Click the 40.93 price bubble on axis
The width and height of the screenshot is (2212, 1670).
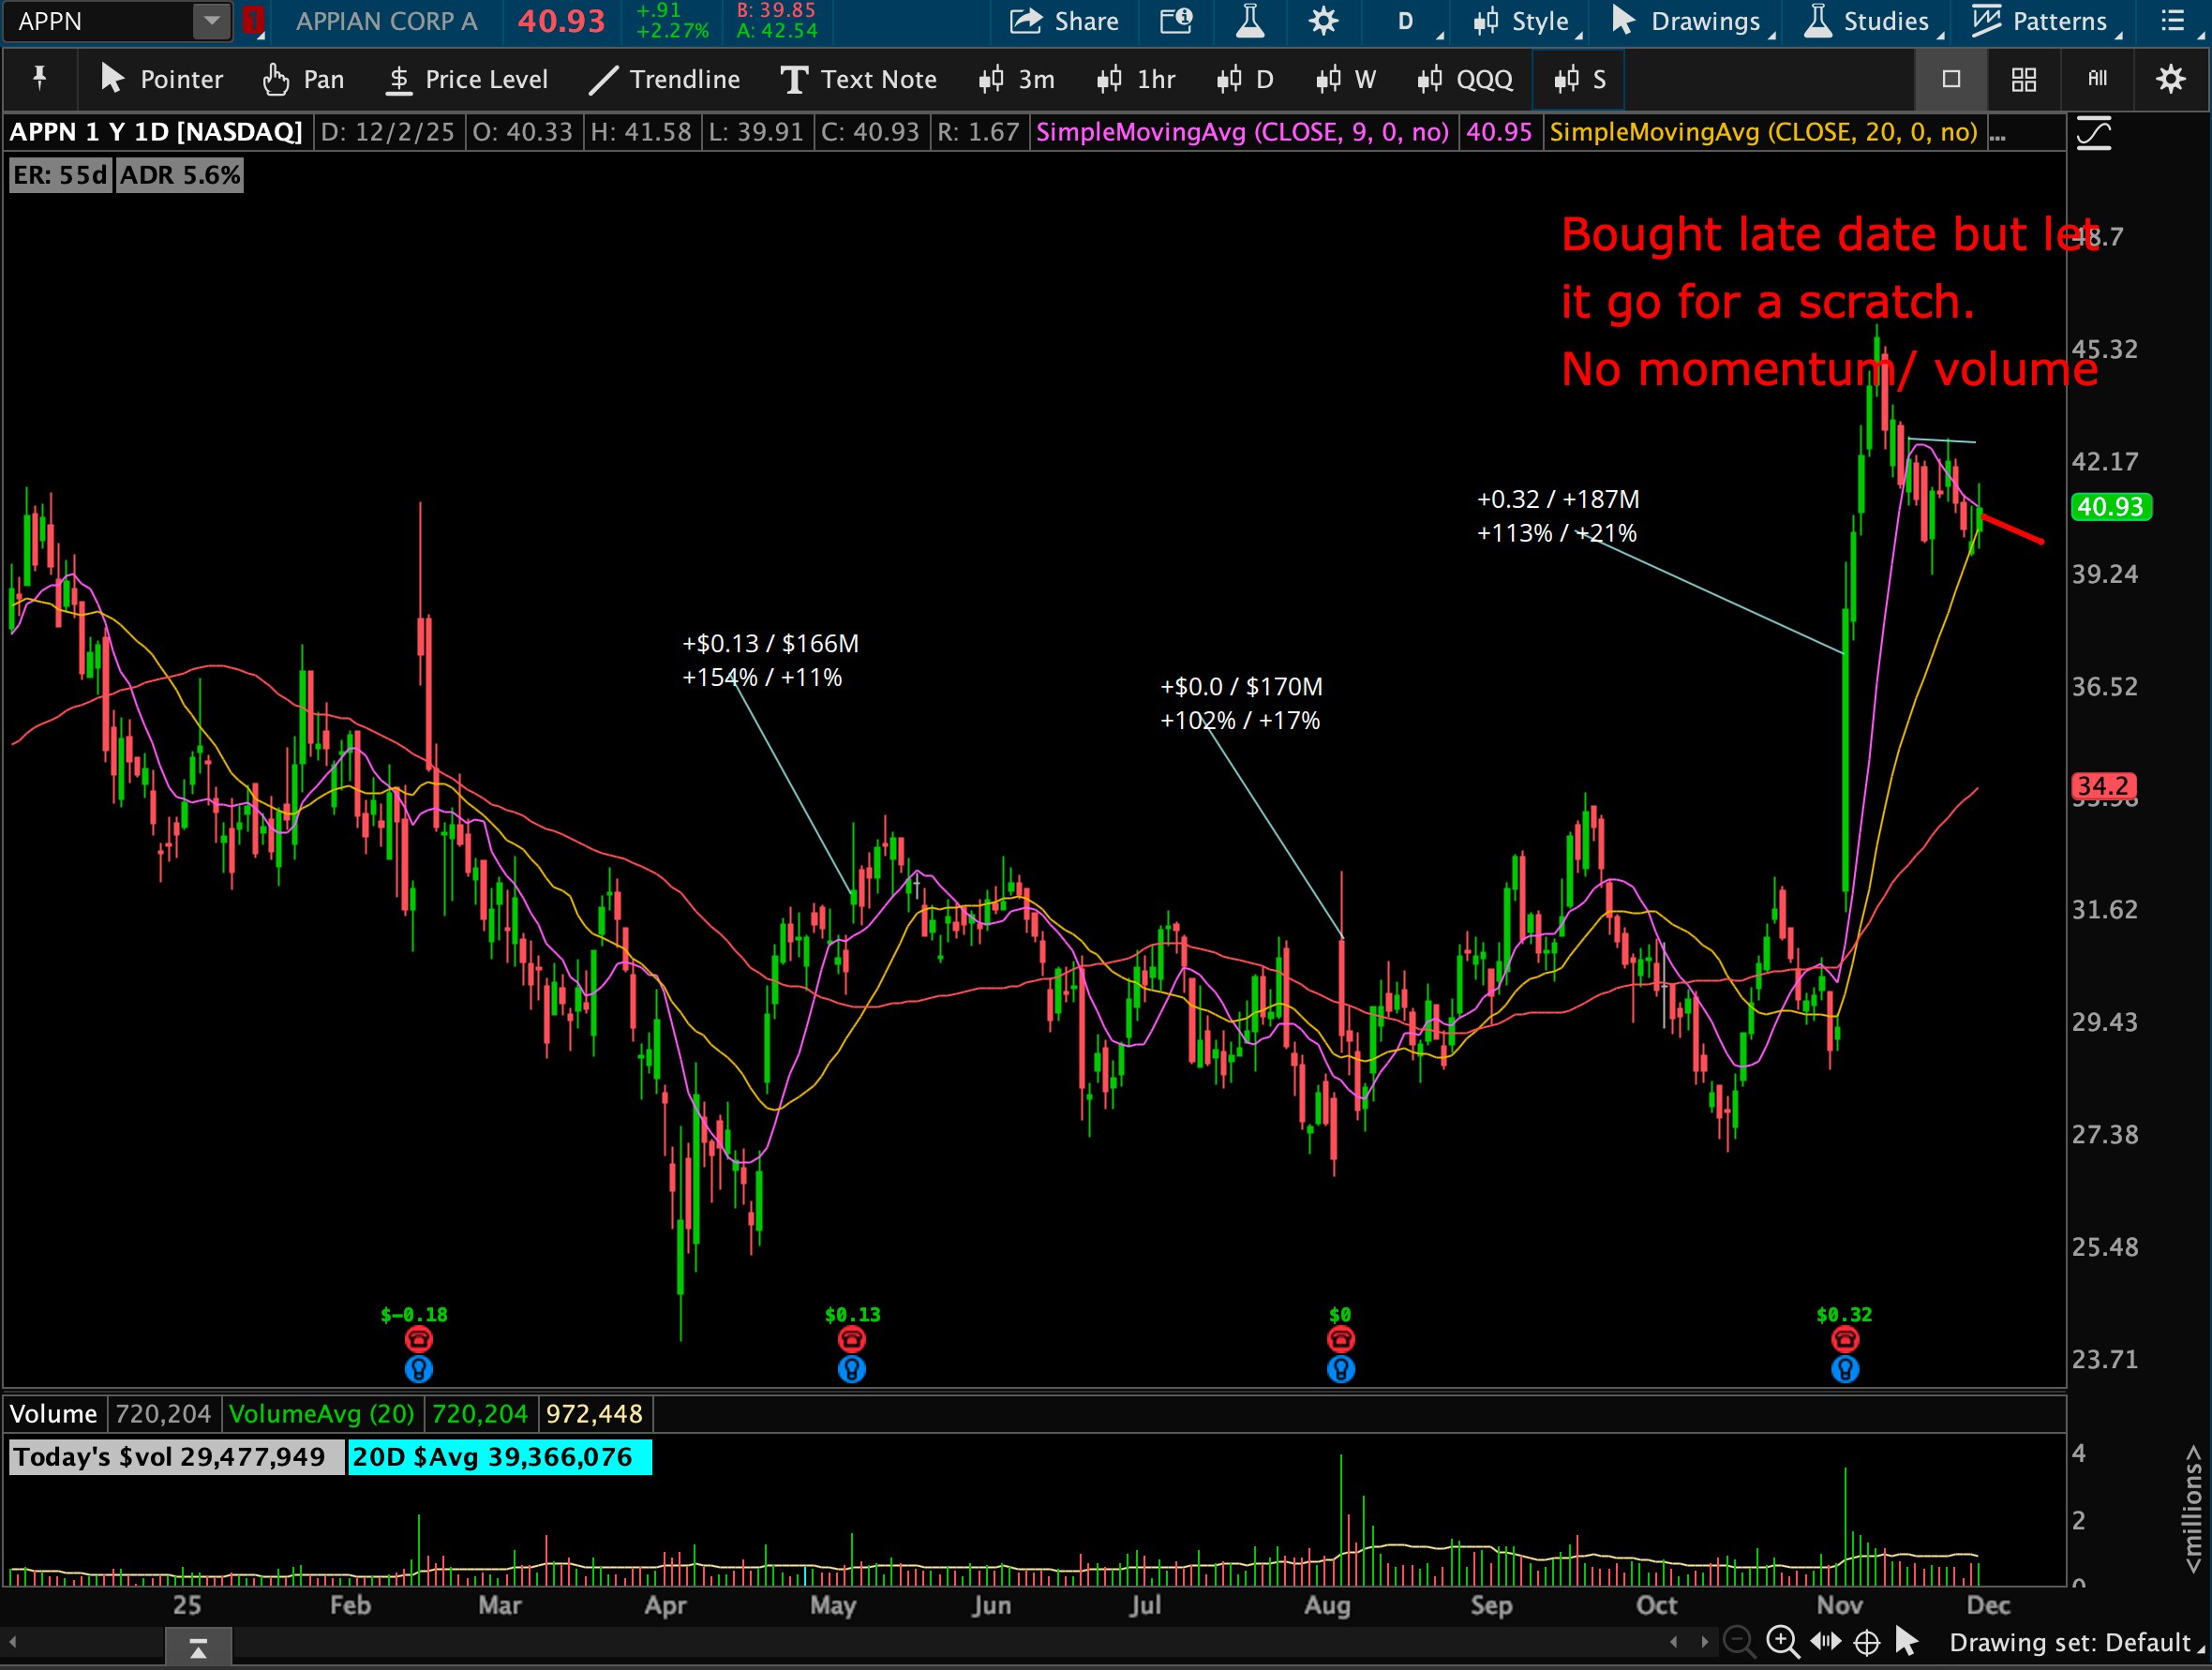pos(2110,507)
